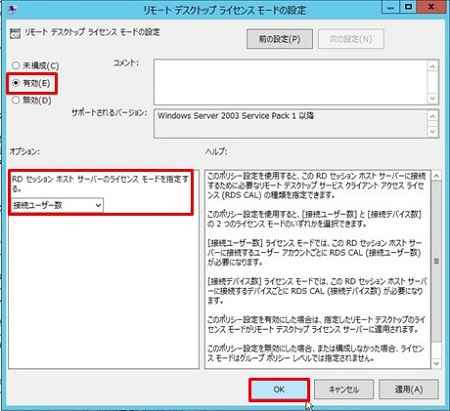
Task: Click the policy setting icon beside heading
Action: coord(15,33)
